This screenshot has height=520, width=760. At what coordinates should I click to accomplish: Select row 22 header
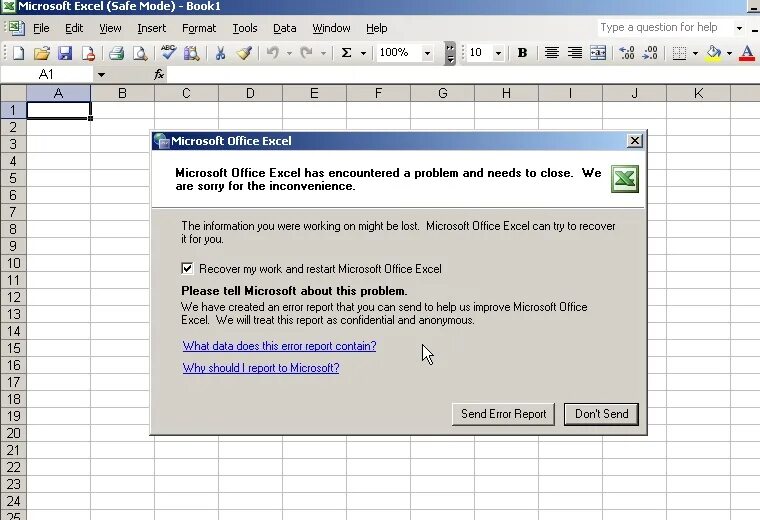coord(13,467)
